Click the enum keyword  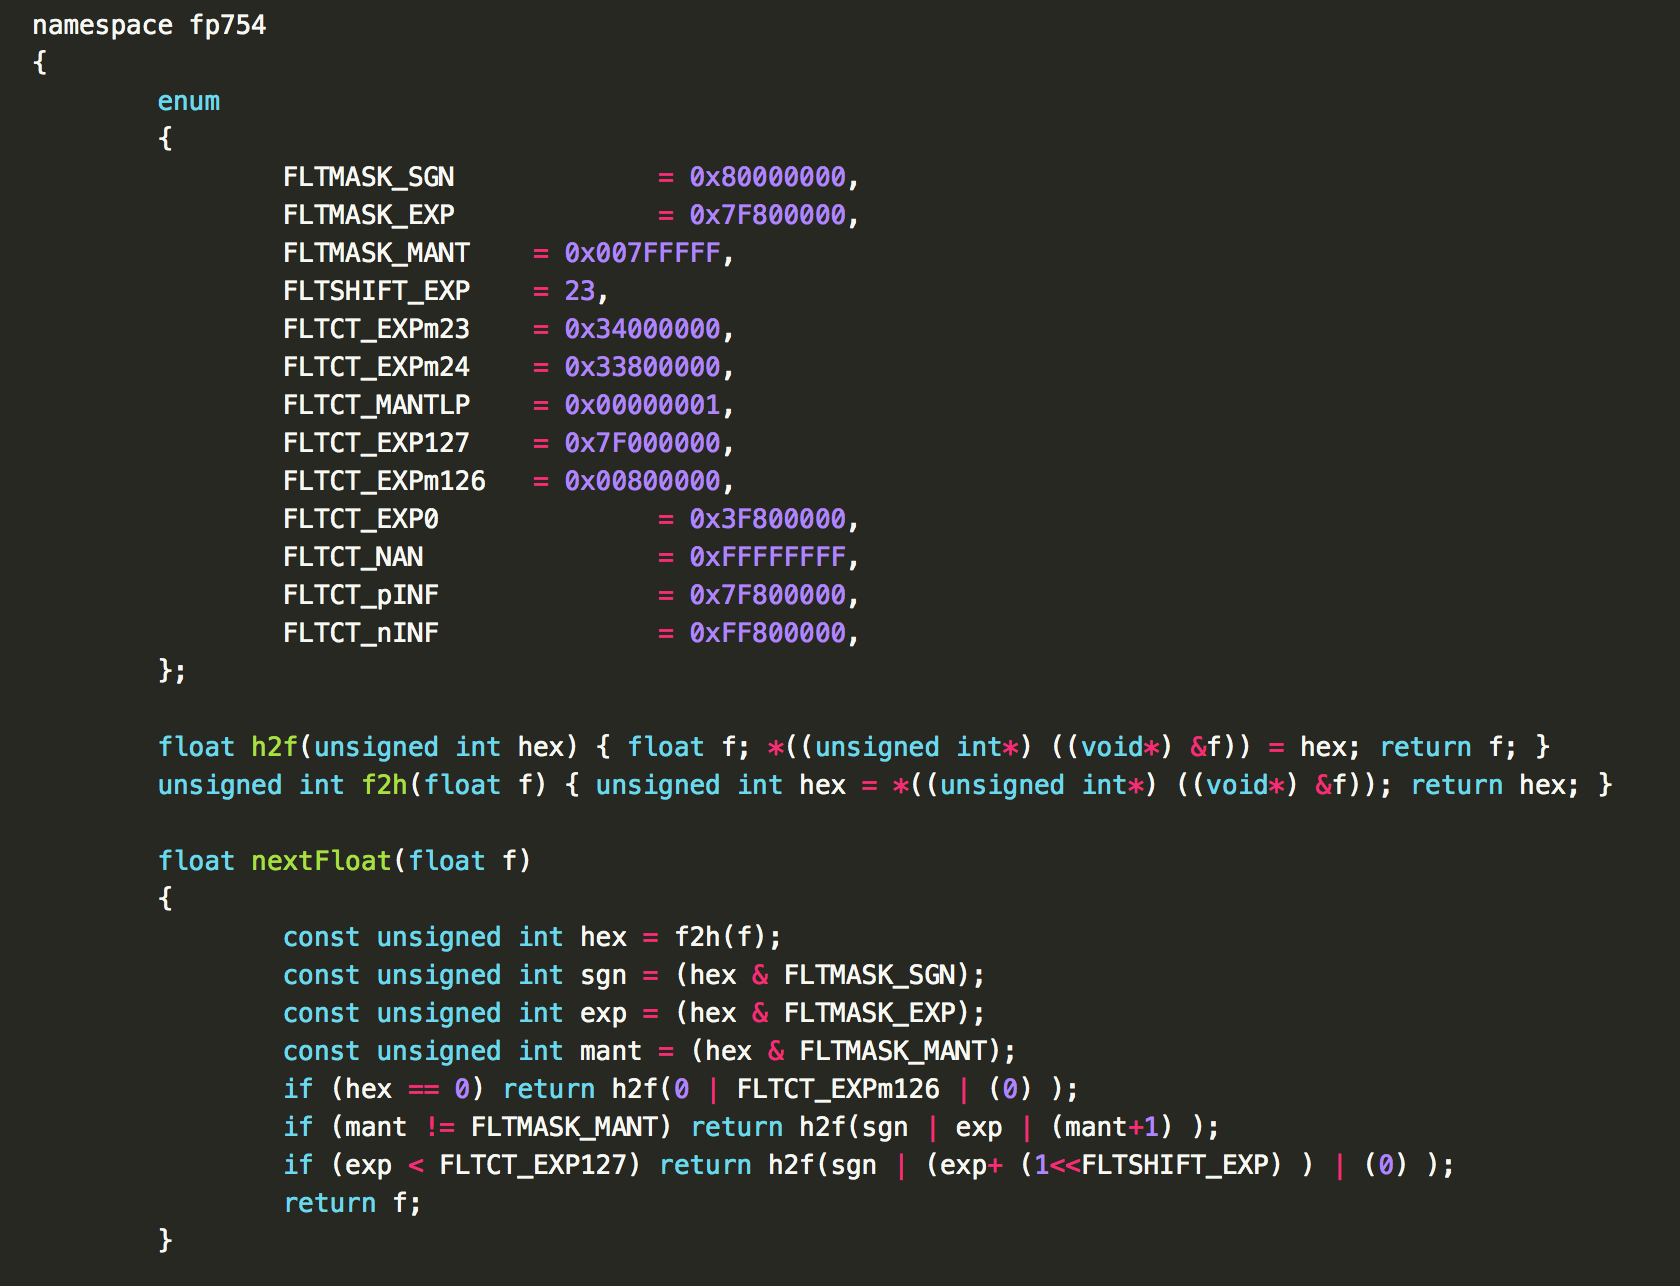(x=188, y=101)
